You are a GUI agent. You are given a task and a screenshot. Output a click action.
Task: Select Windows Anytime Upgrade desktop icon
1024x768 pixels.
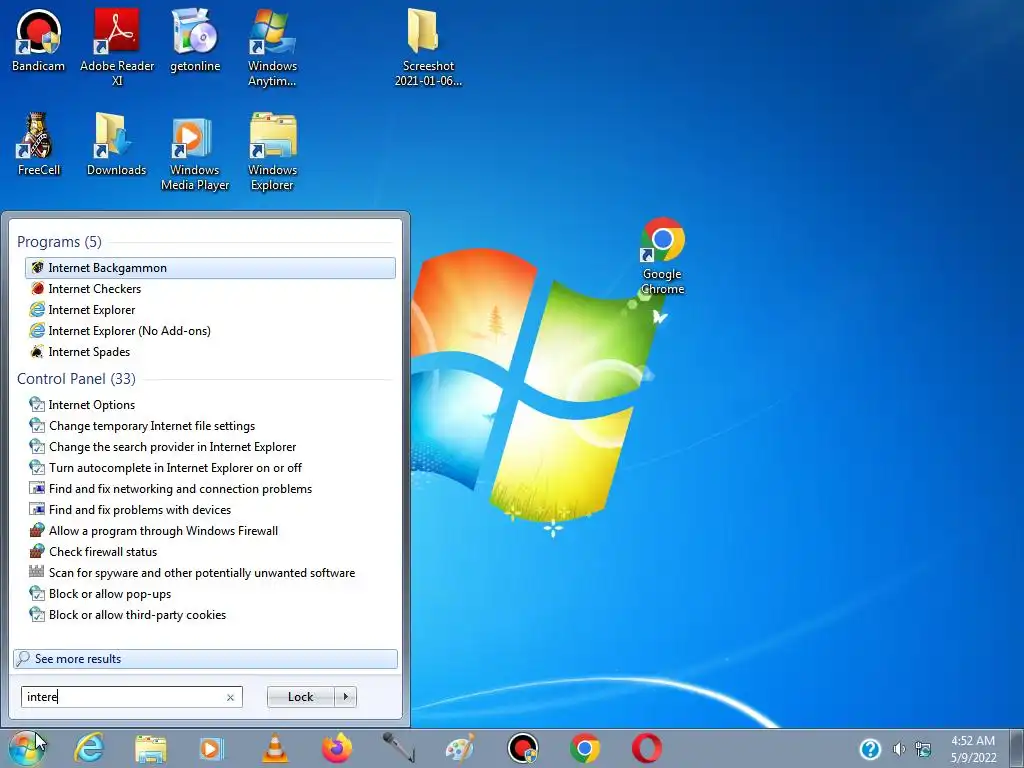click(x=272, y=47)
